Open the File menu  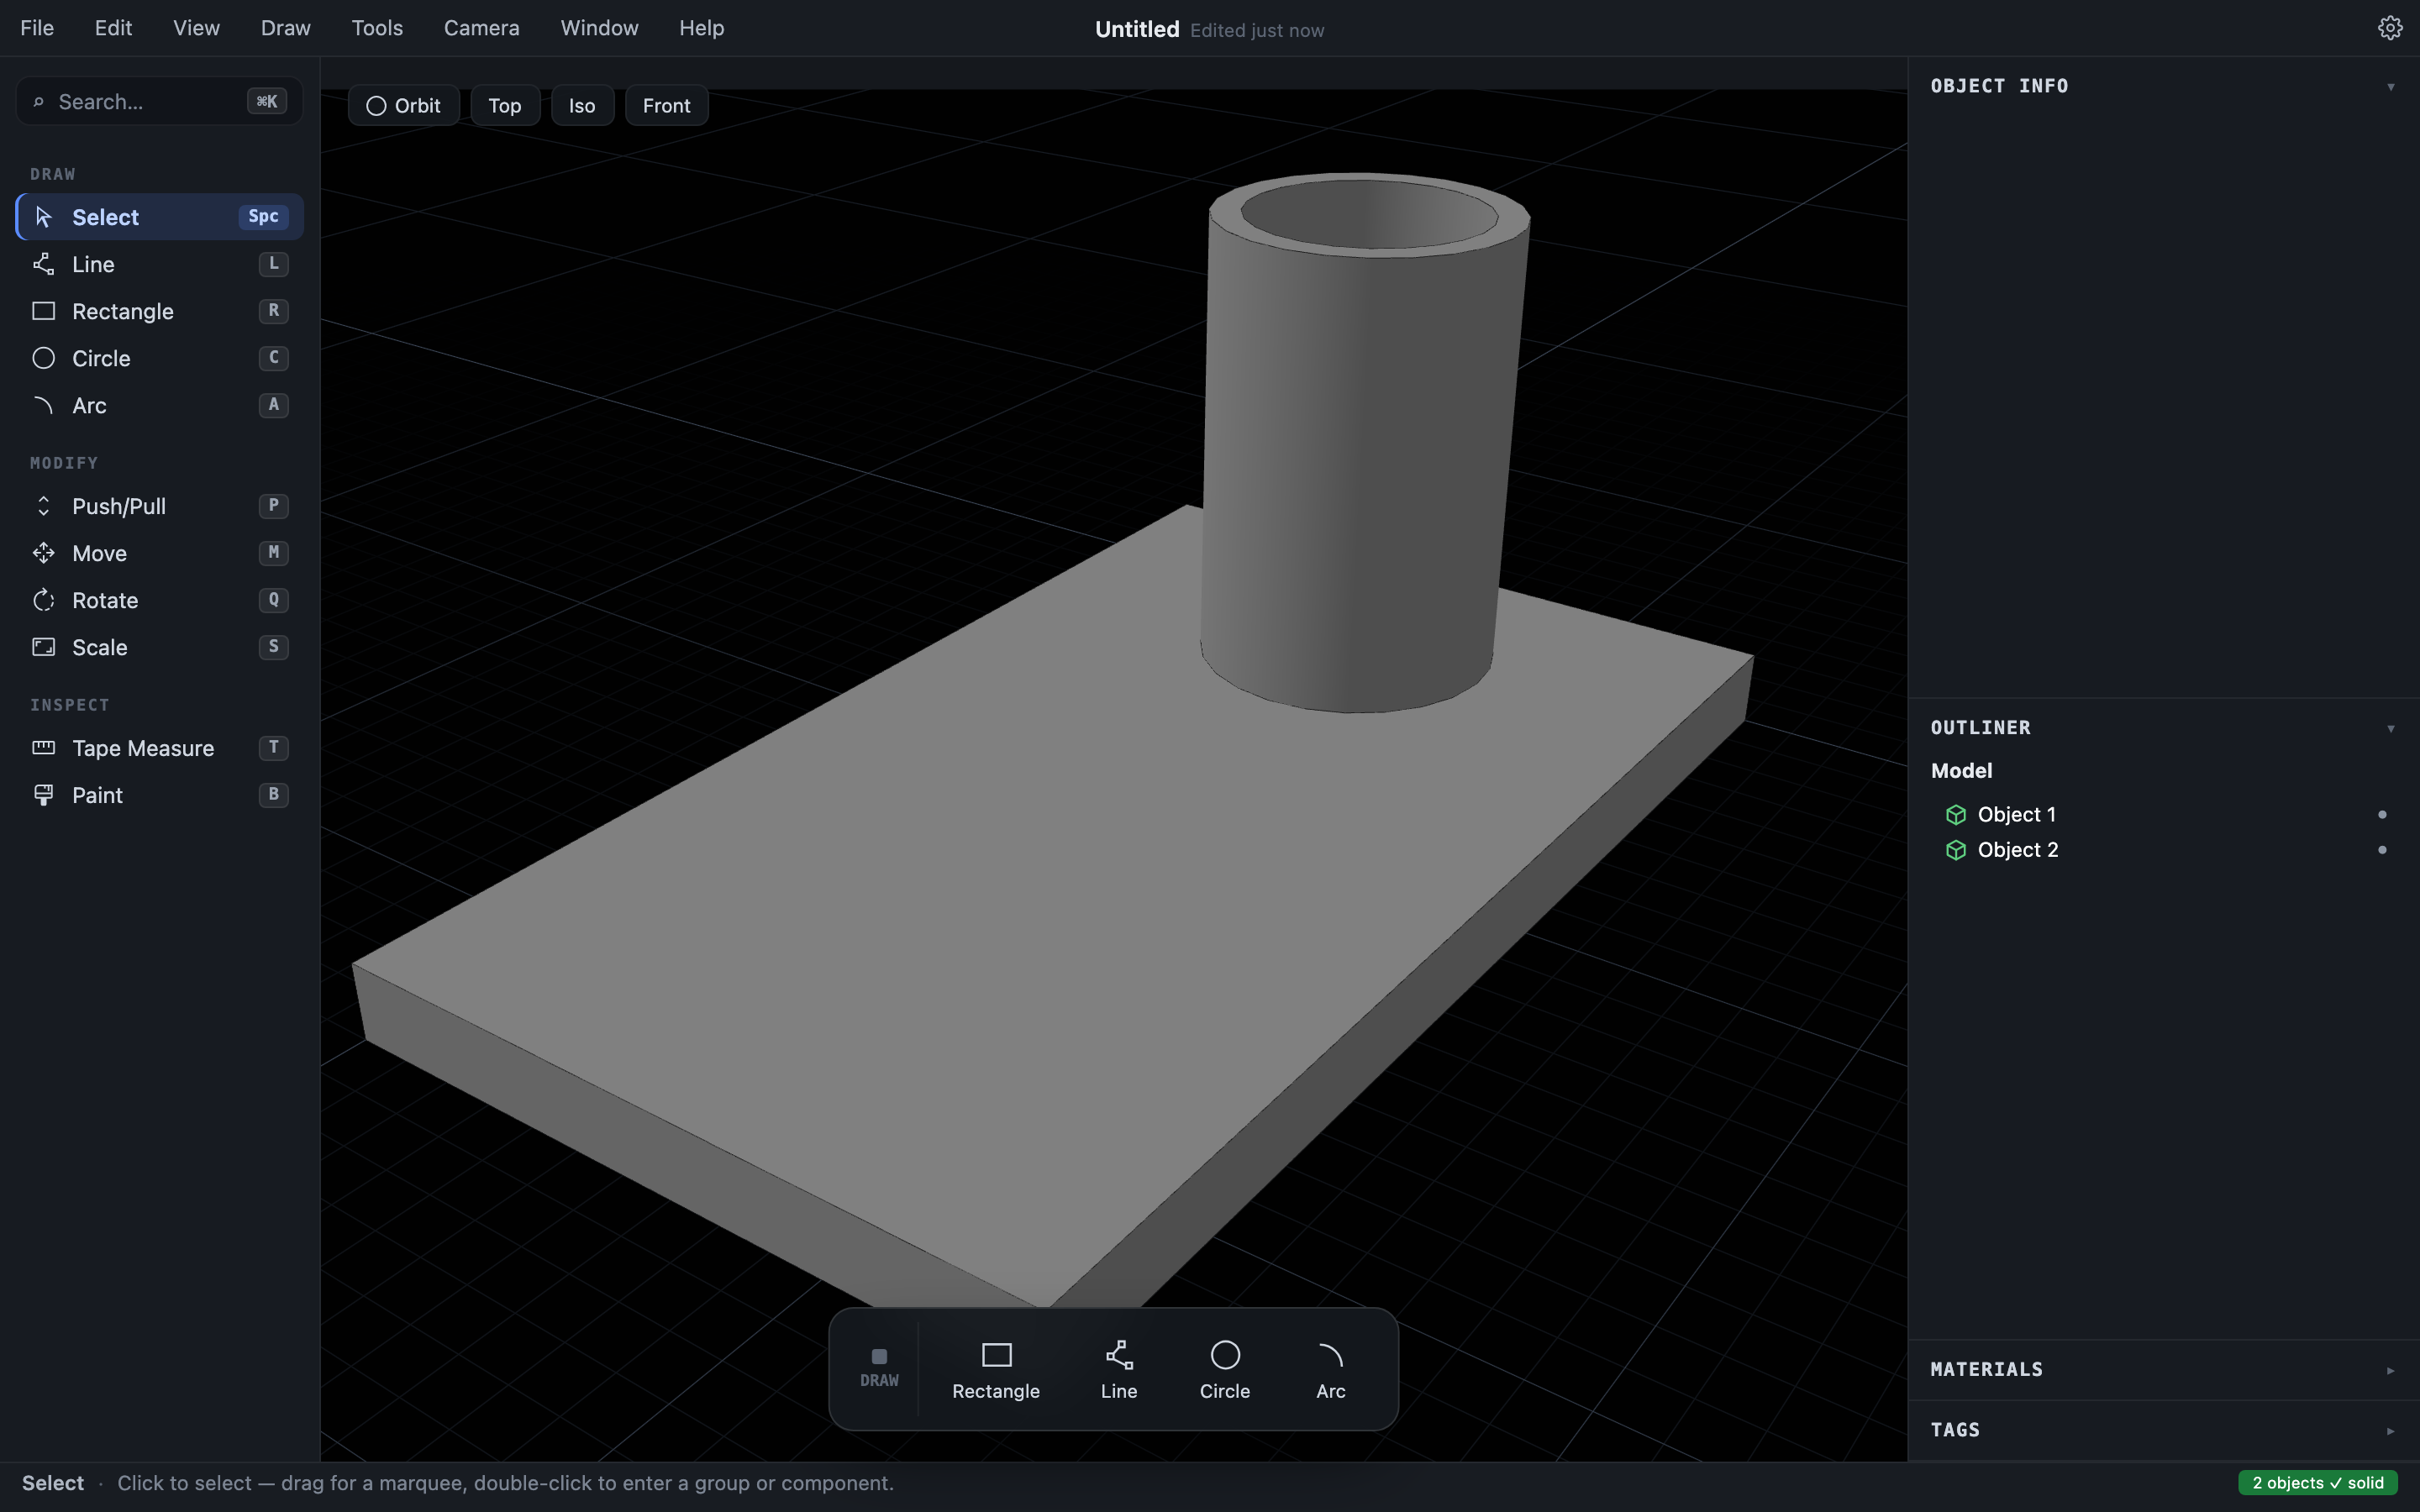(x=37, y=28)
